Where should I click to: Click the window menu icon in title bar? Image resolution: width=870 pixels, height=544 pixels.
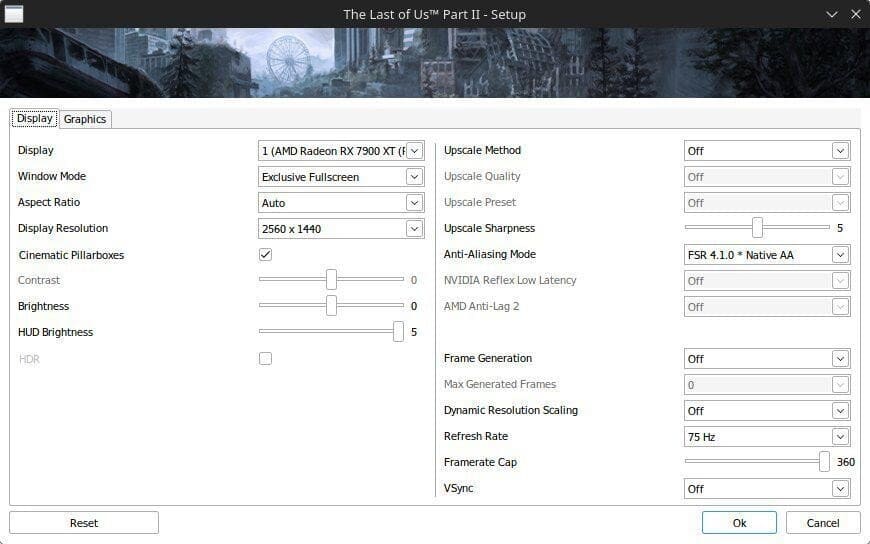(x=13, y=14)
